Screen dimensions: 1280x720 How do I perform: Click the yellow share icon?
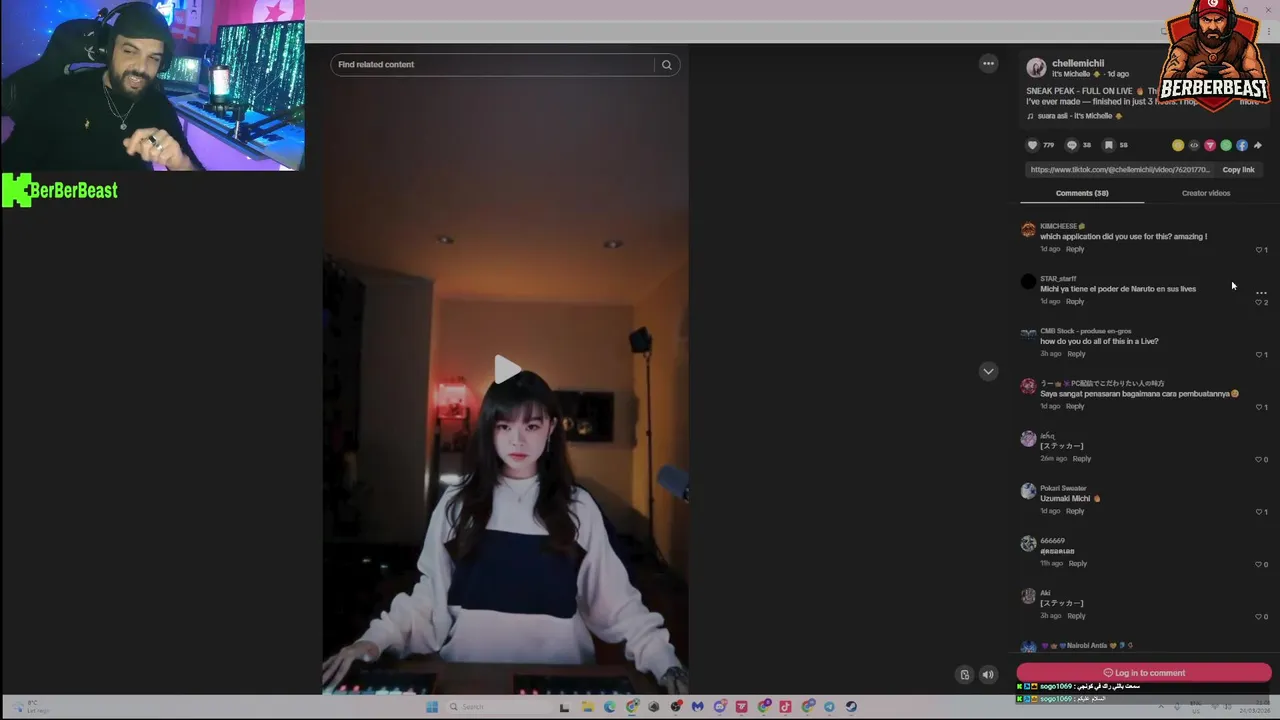tap(1178, 145)
